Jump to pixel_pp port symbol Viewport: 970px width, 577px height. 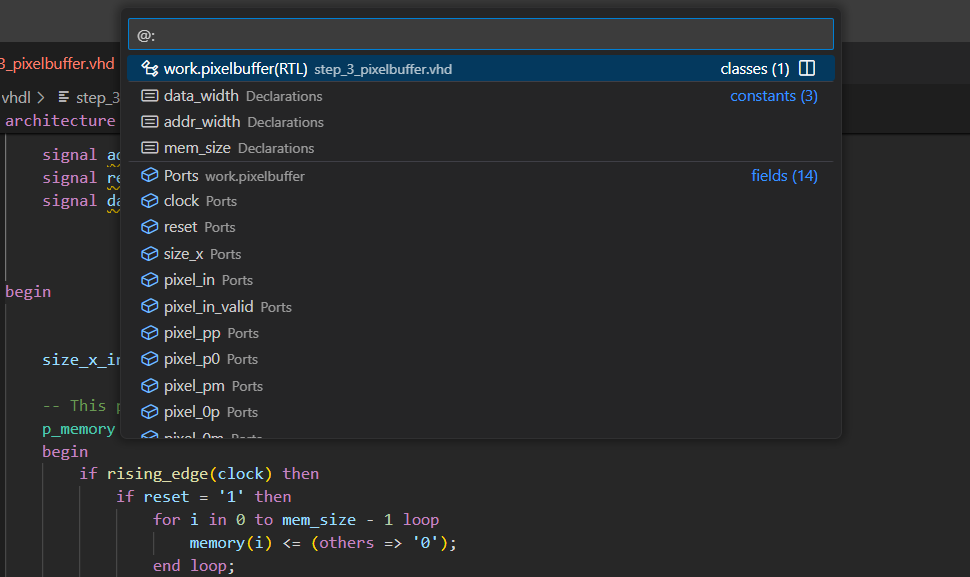(192, 333)
